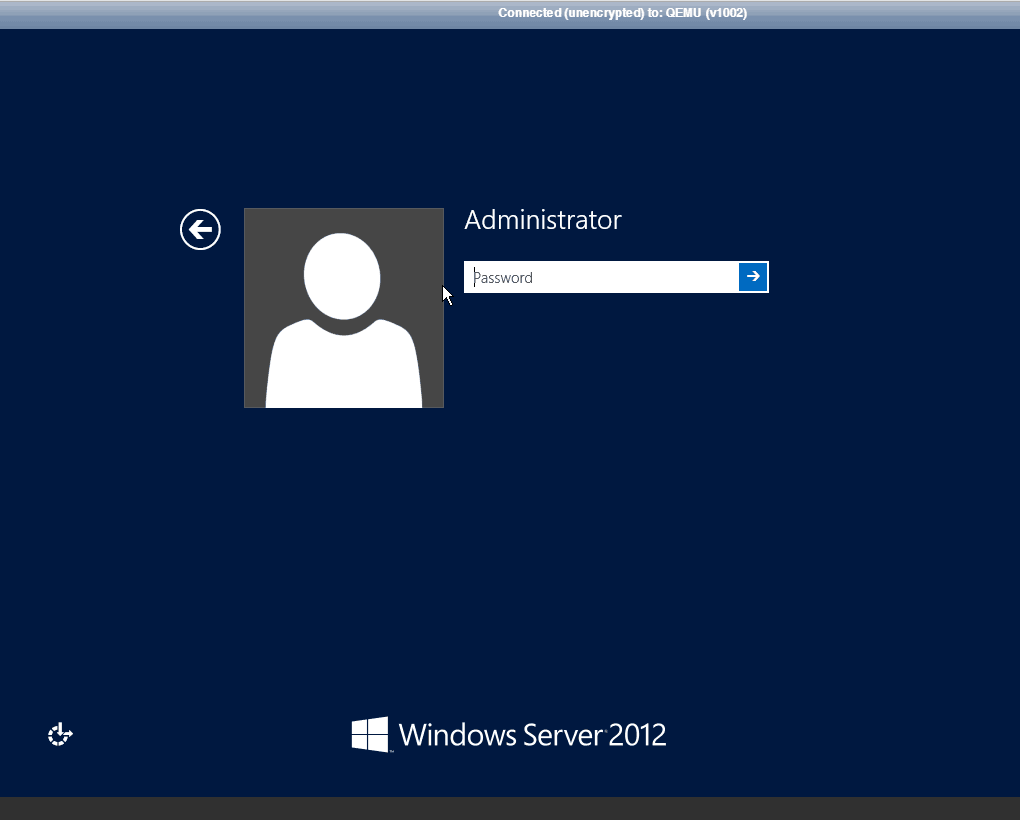Click the Administrator username text
The width and height of the screenshot is (1020, 820).
(543, 220)
